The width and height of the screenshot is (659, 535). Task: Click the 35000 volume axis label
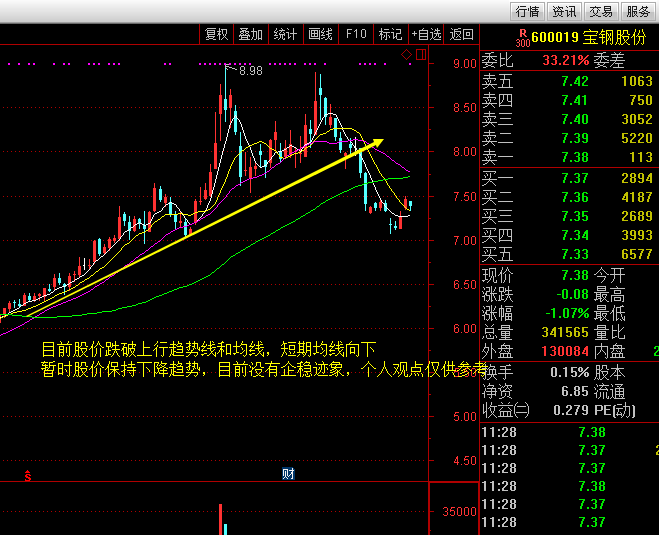click(x=459, y=511)
